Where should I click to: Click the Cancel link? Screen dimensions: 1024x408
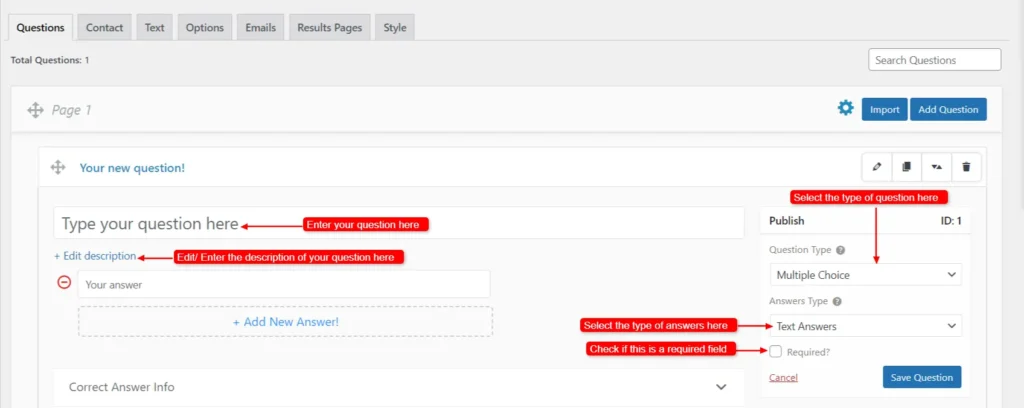pos(783,378)
